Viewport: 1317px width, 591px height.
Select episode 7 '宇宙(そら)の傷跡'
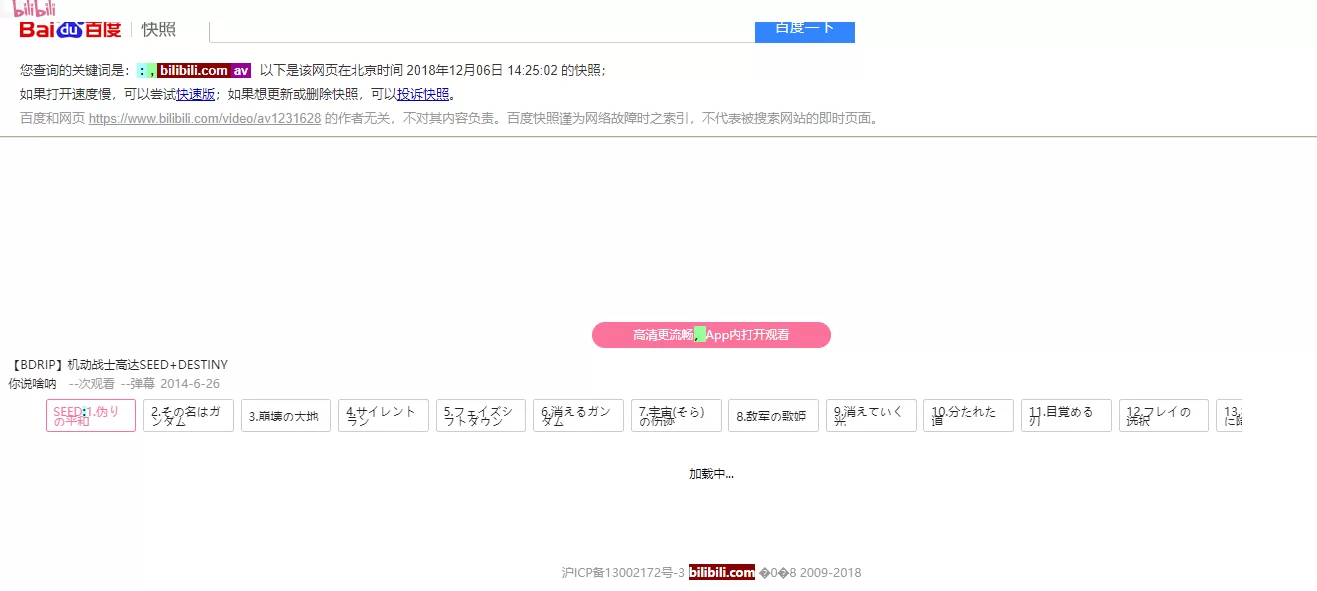pyautogui.click(x=676, y=416)
